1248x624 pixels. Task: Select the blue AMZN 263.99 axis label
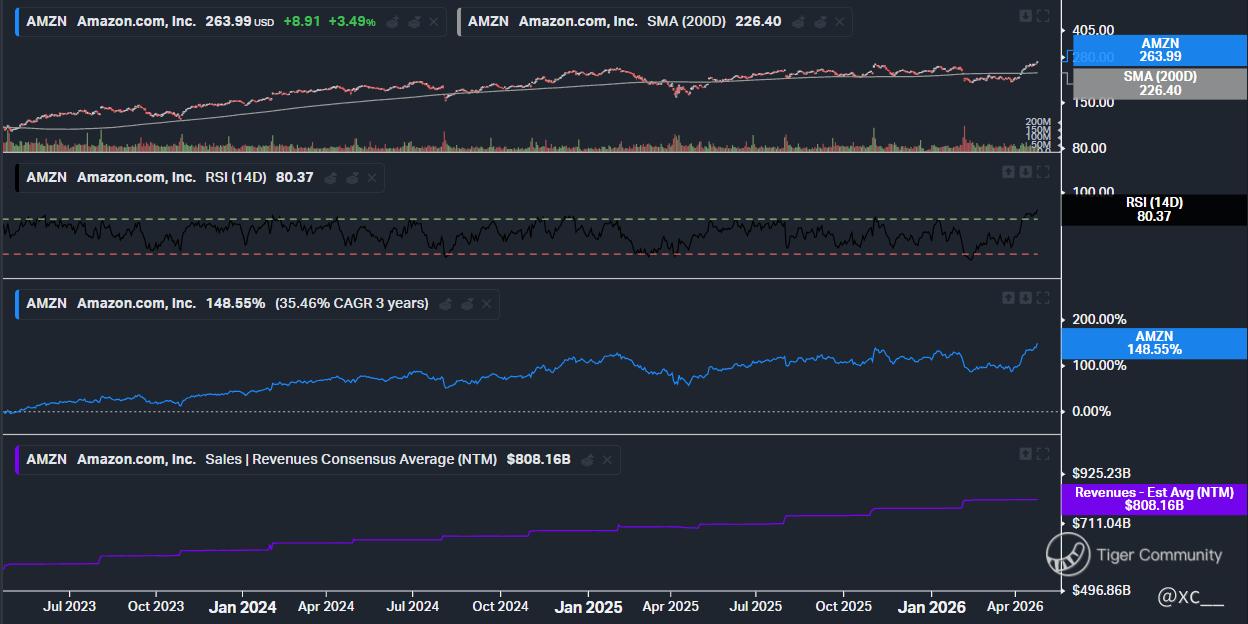[x=1159, y=50]
